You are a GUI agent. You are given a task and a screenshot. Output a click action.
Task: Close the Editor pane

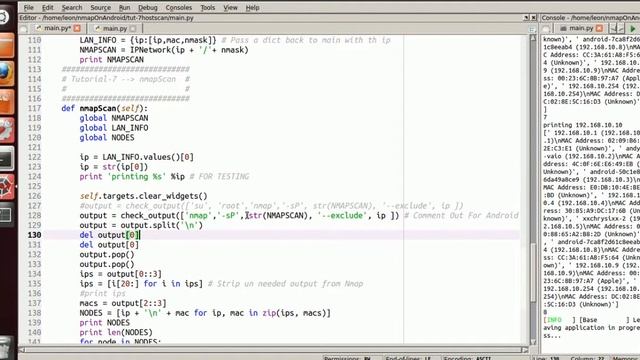click(x=533, y=18)
